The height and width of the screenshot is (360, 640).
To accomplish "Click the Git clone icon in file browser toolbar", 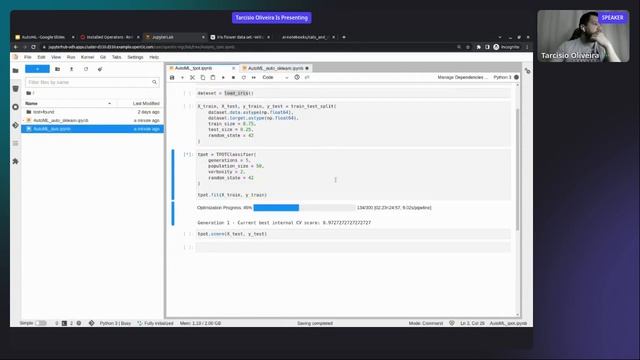I will pyautogui.click(x=100, y=69).
